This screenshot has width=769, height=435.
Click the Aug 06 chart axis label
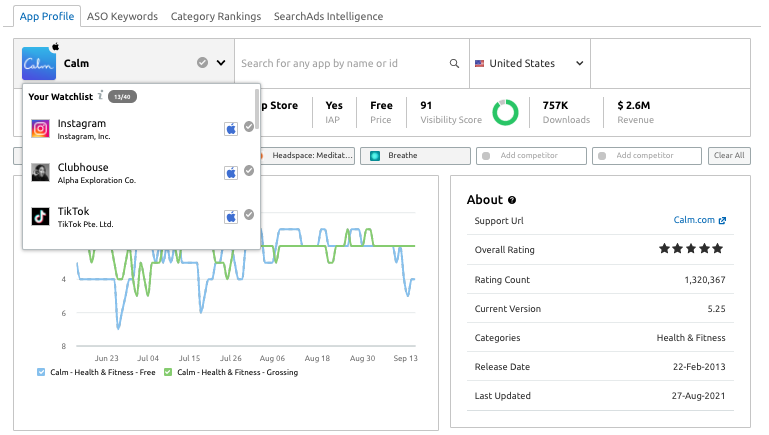pos(272,358)
